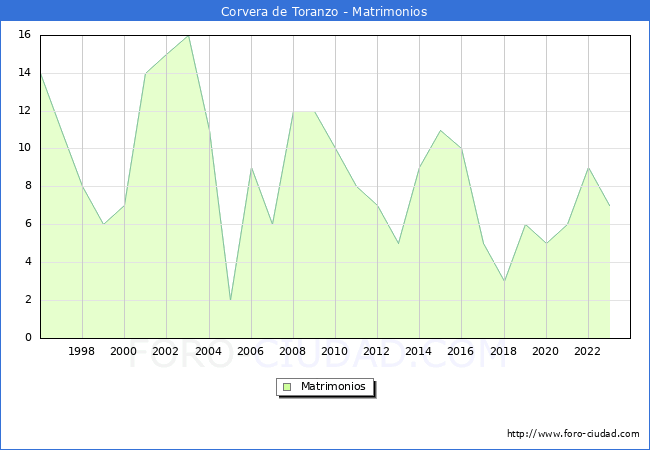Click the 2022 x-axis label
Image resolution: width=650 pixels, height=450 pixels.
point(588,351)
